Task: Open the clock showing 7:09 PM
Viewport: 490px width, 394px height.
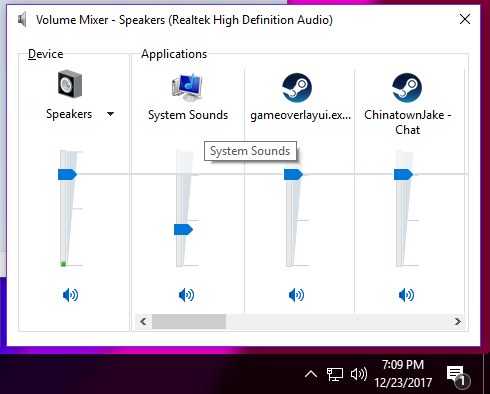Action: pyautogui.click(x=403, y=374)
